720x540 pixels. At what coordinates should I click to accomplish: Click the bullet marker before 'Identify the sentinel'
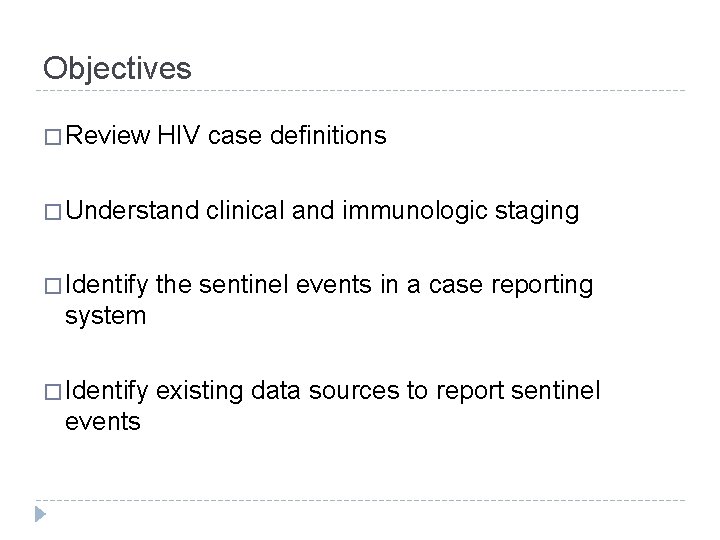tap(52, 287)
